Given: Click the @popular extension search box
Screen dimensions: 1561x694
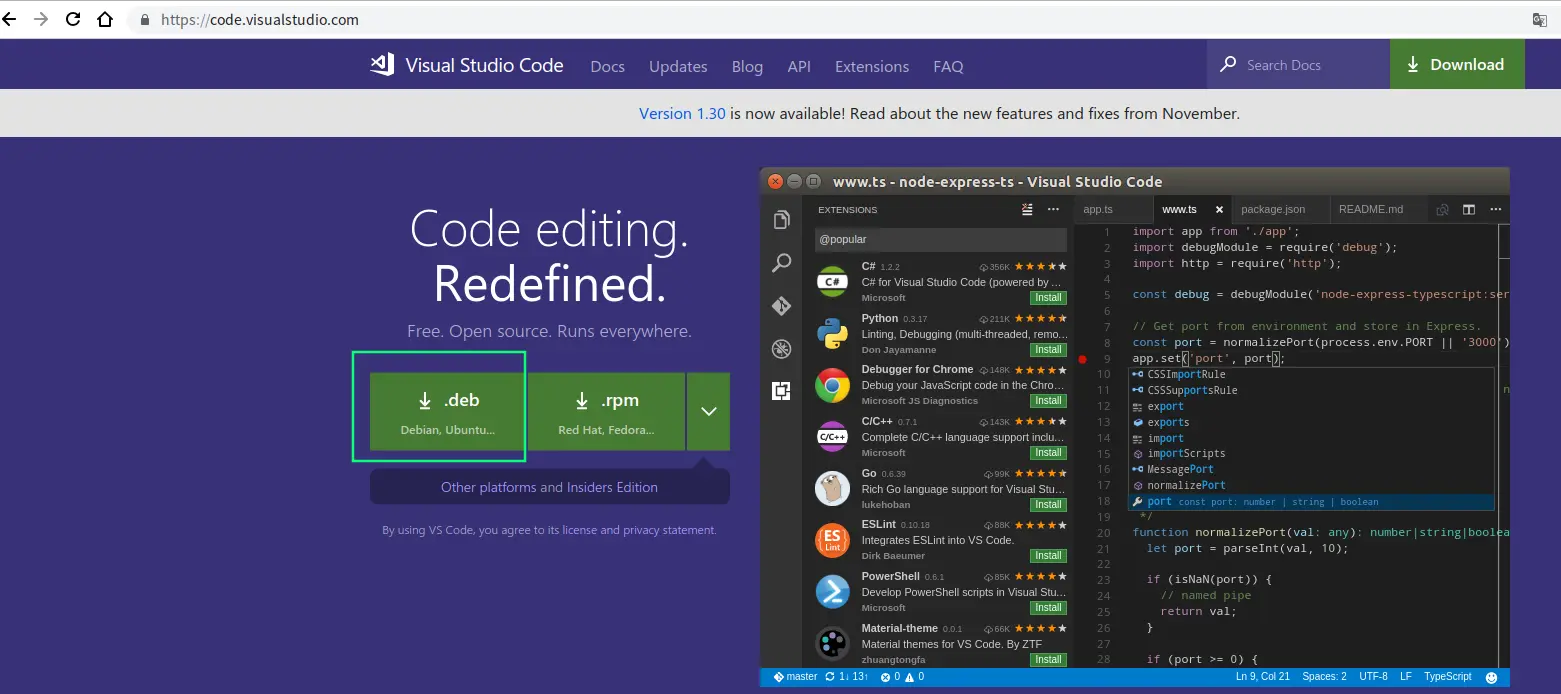Looking at the screenshot, I should [941, 240].
